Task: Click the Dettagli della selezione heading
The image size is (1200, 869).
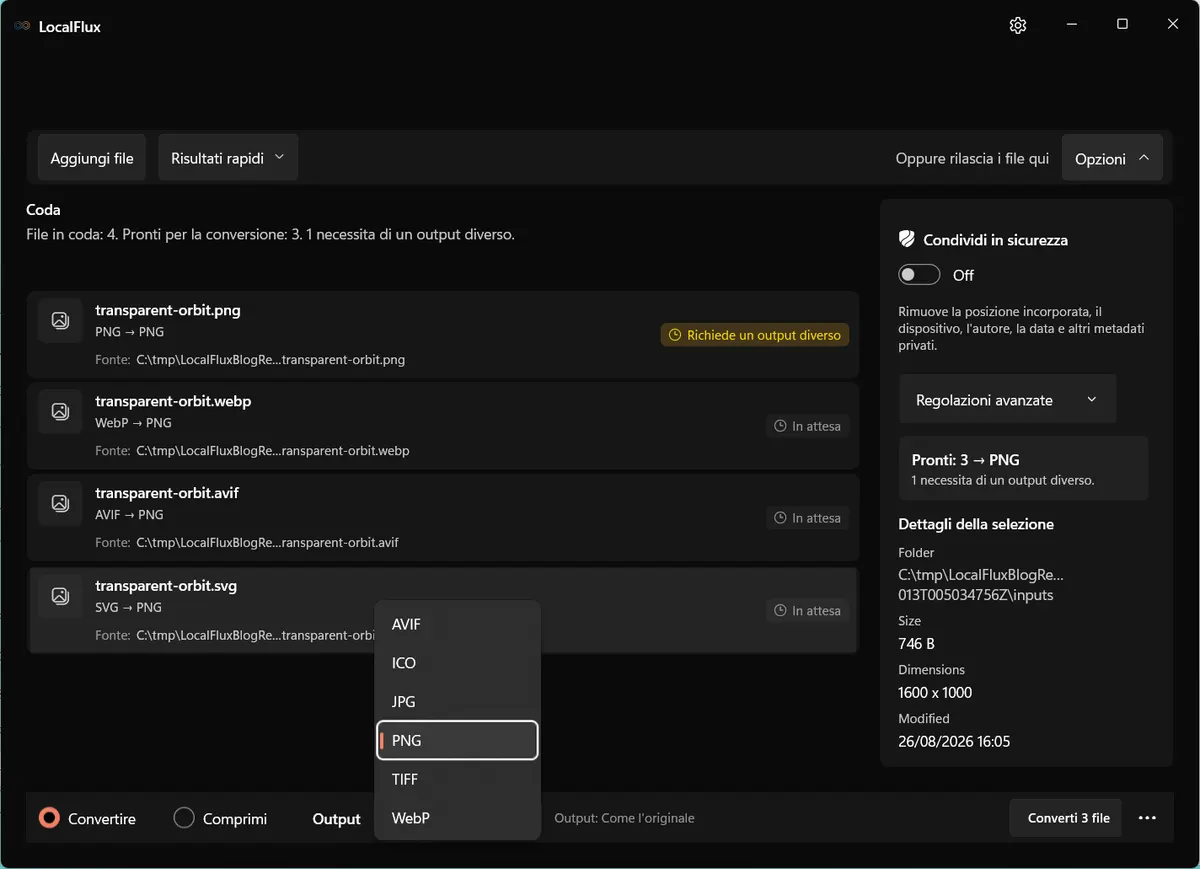Action: click(x=976, y=524)
